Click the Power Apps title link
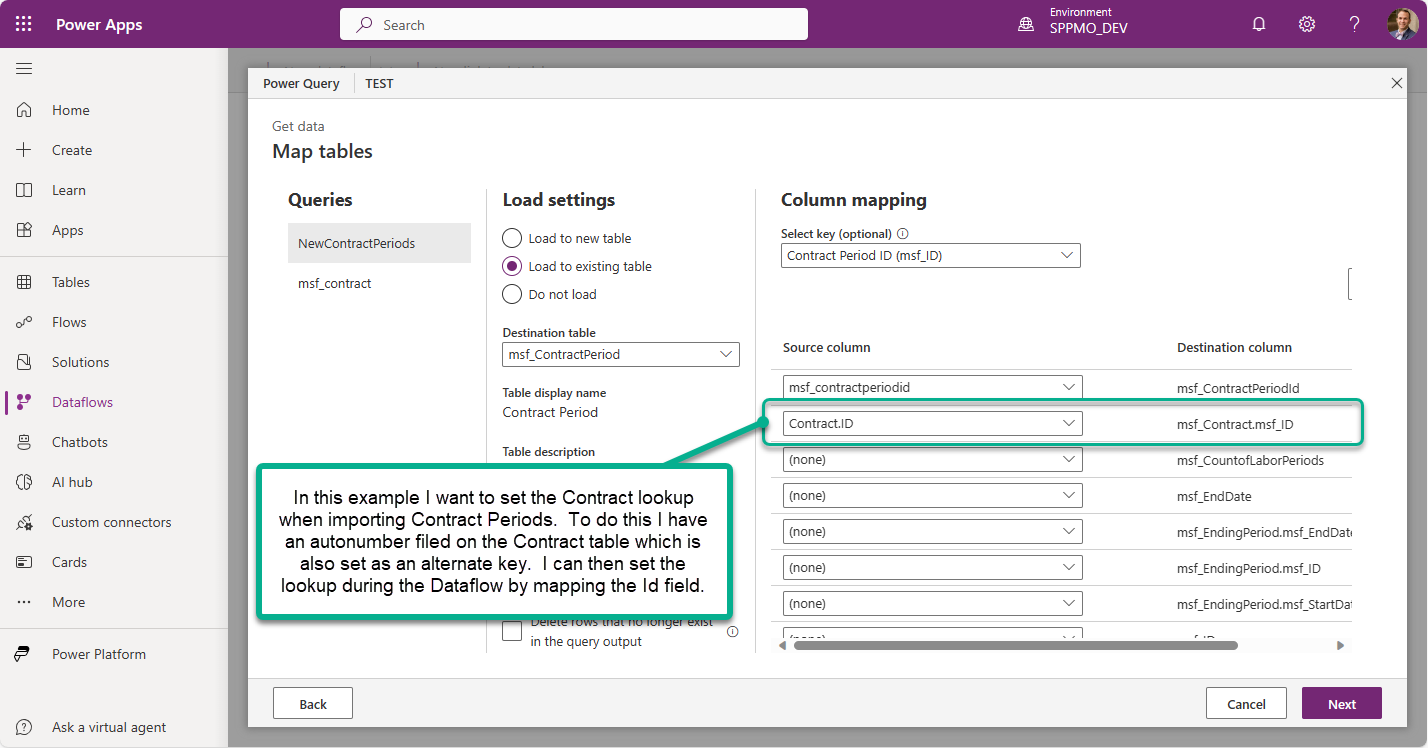This screenshot has height=748, width=1428. (99, 24)
